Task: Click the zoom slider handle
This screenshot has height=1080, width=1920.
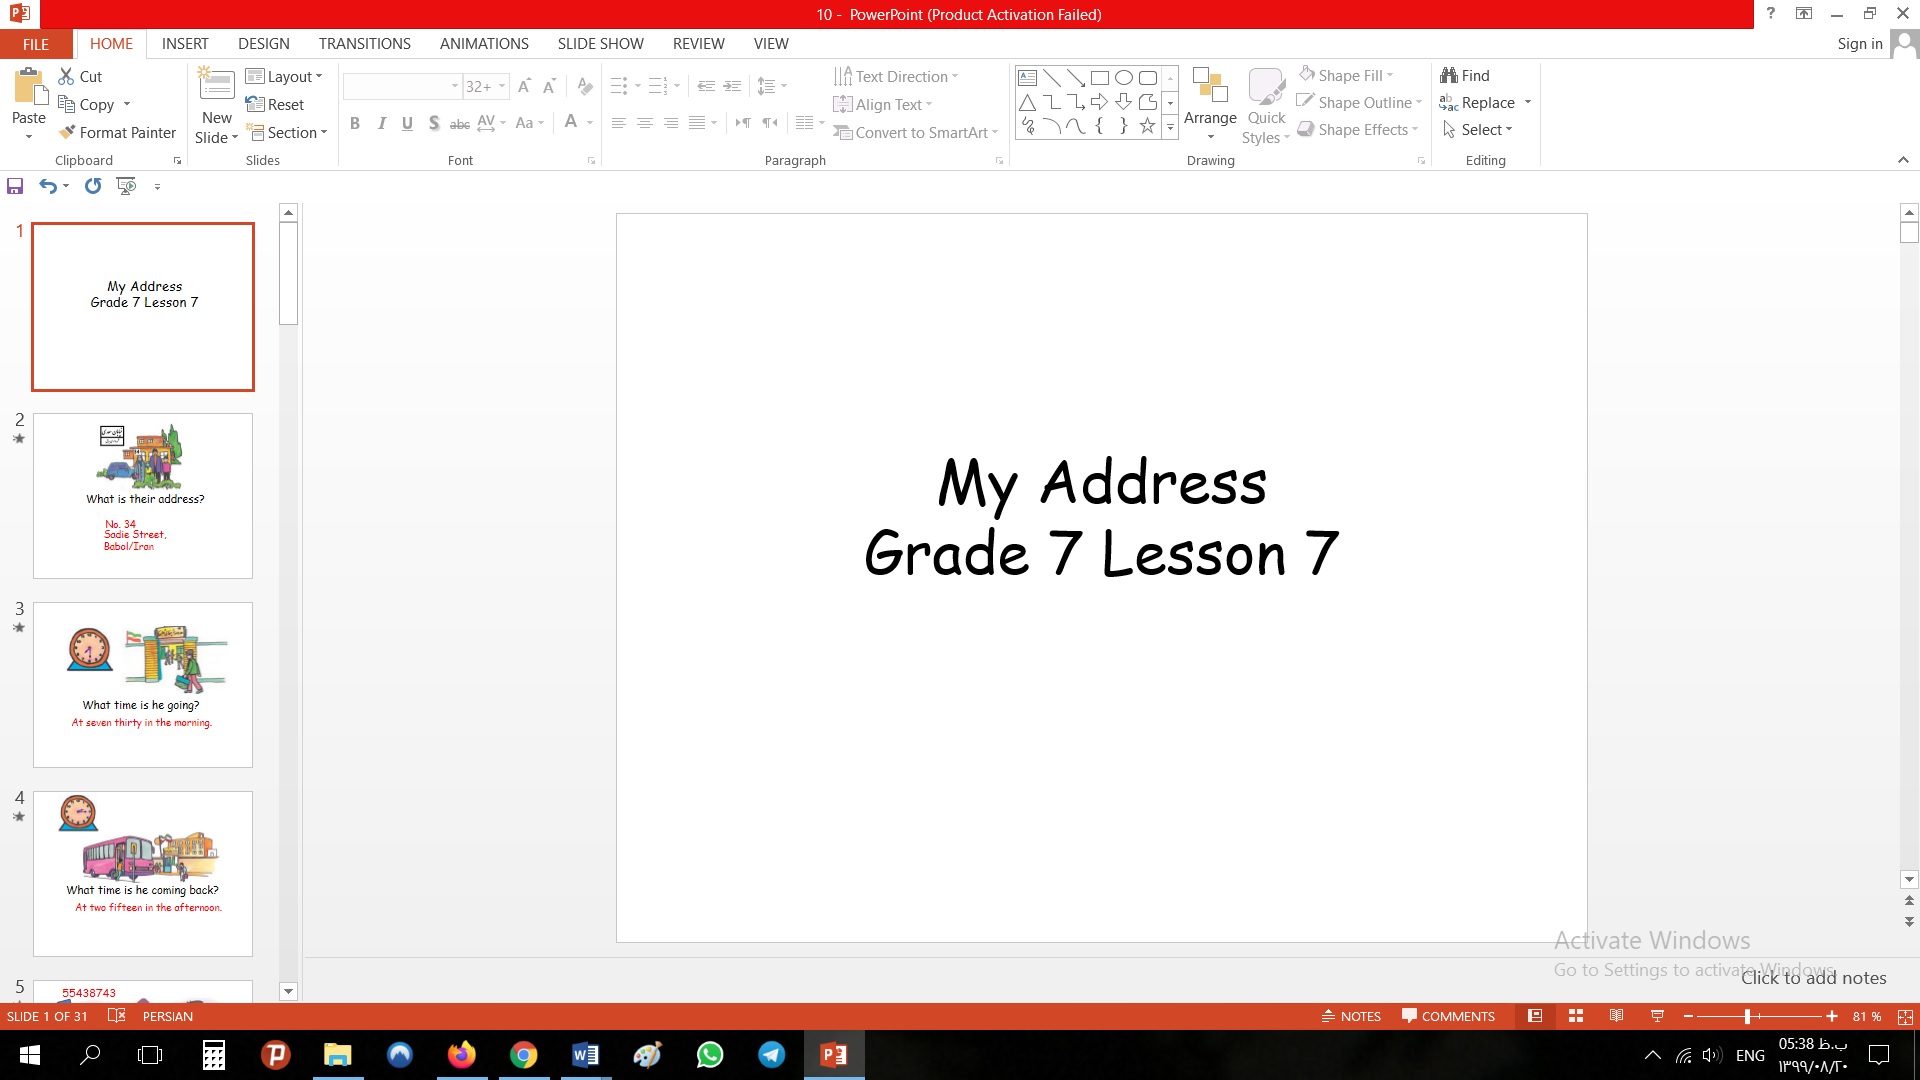Action: 1747,1016
